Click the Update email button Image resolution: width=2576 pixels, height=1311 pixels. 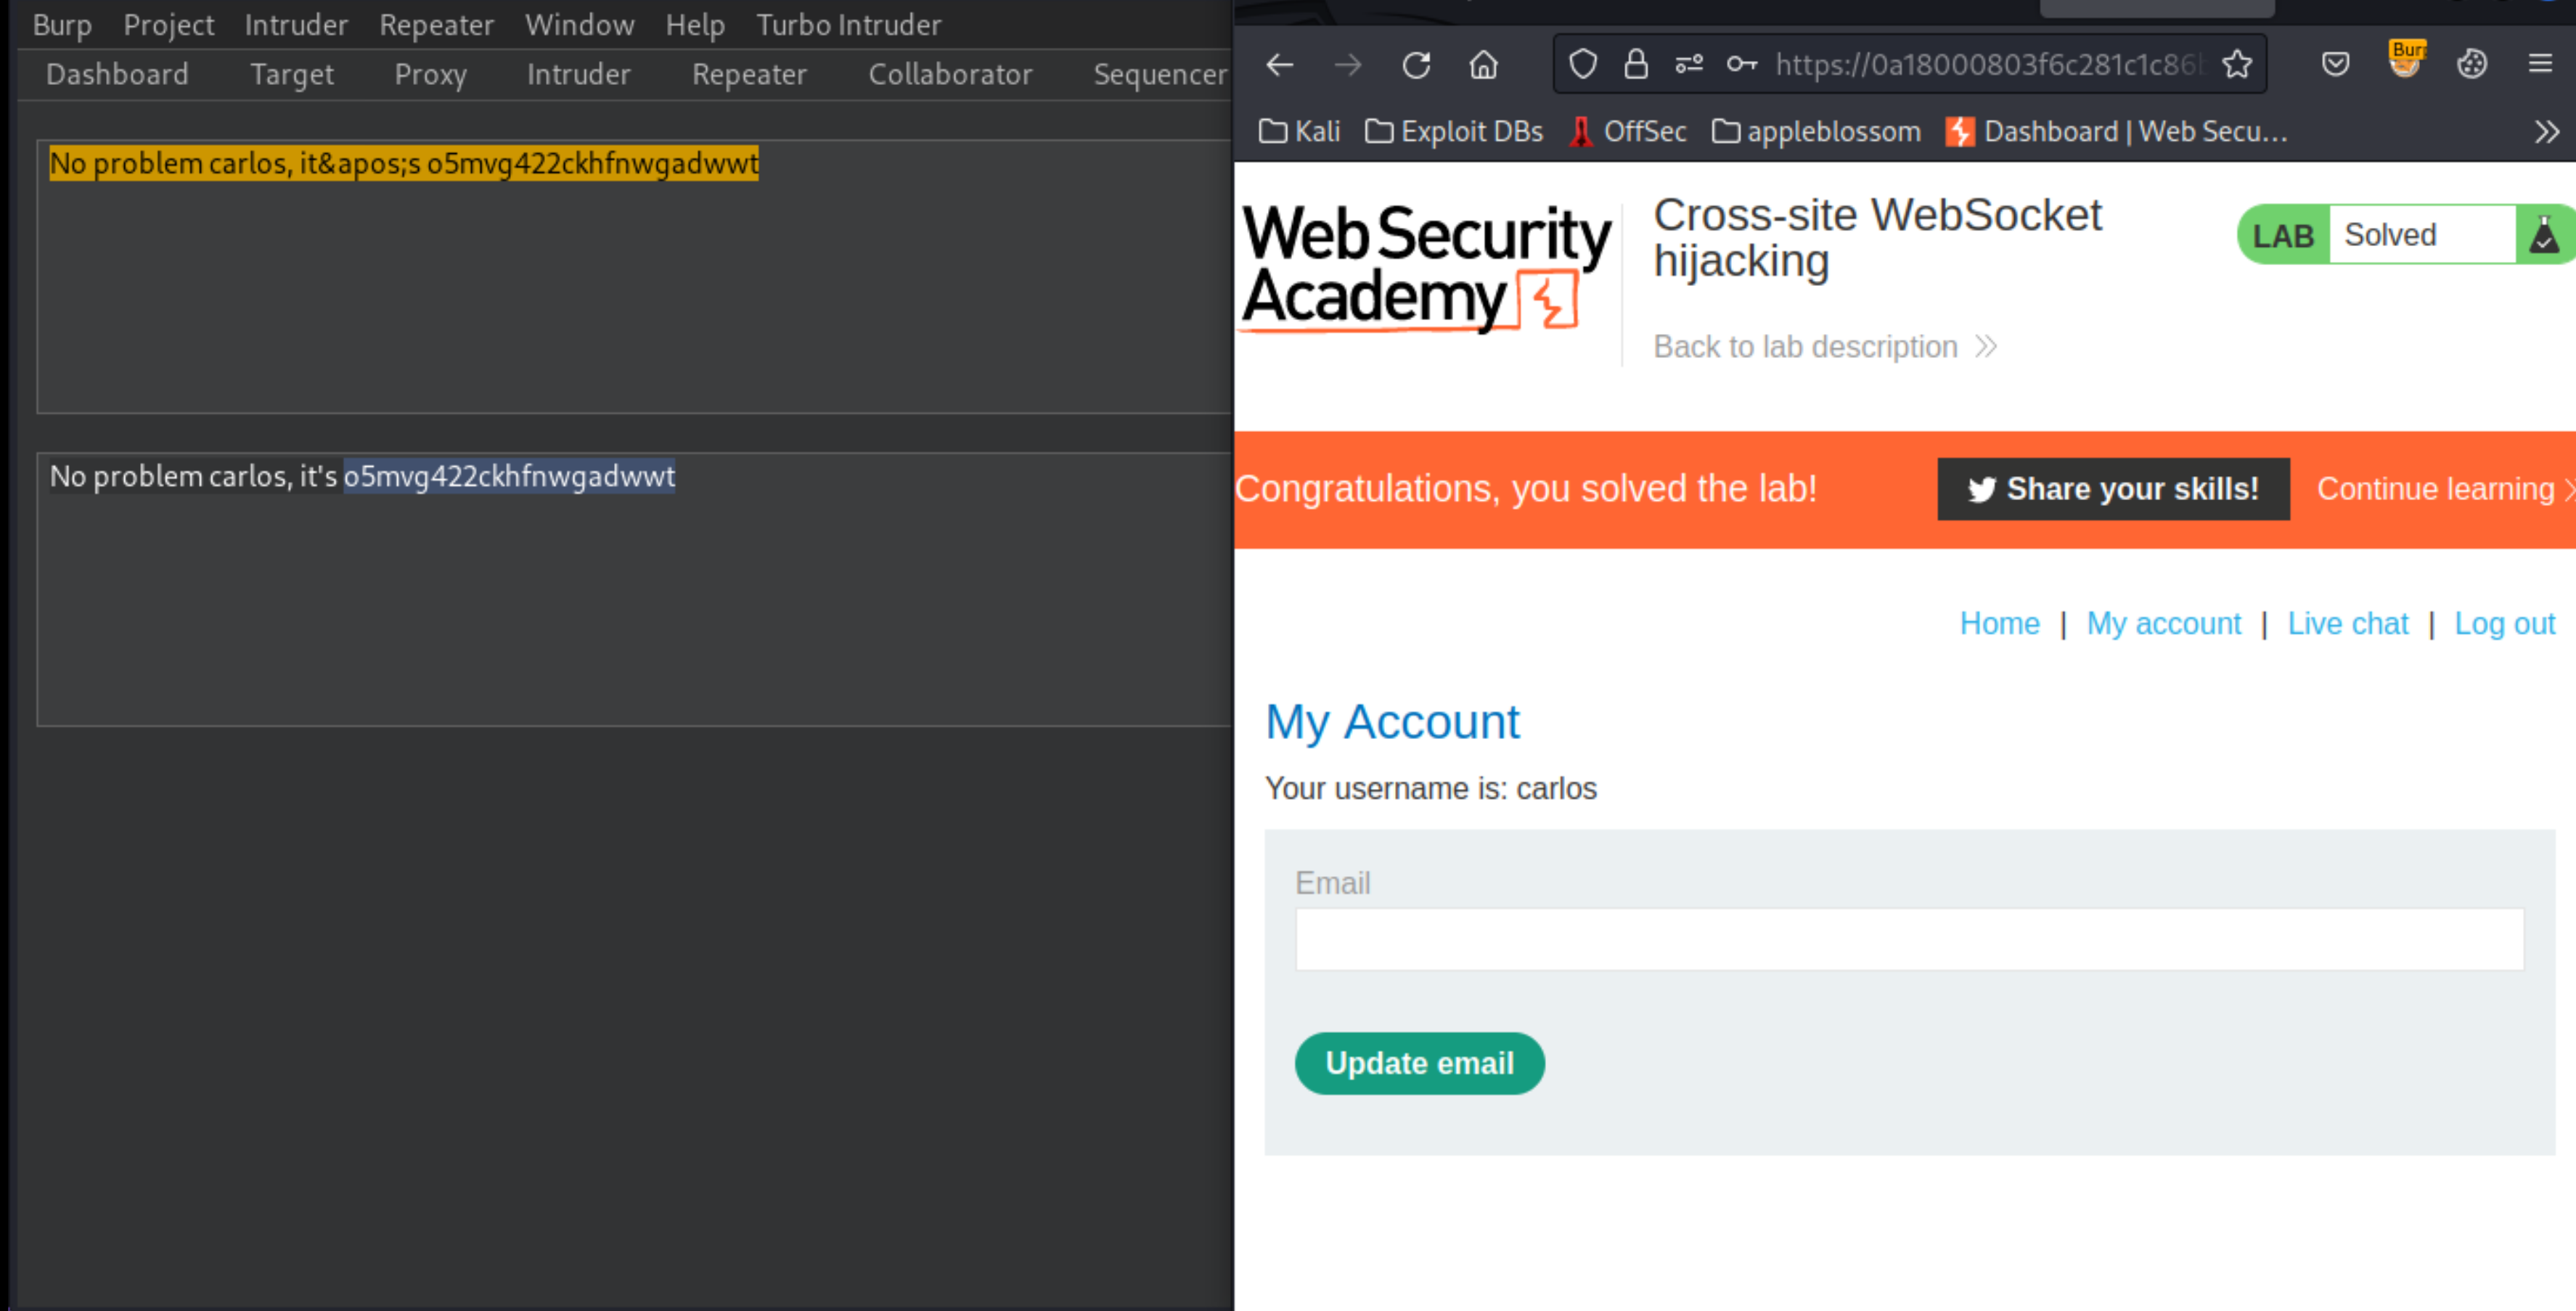pos(1419,1063)
